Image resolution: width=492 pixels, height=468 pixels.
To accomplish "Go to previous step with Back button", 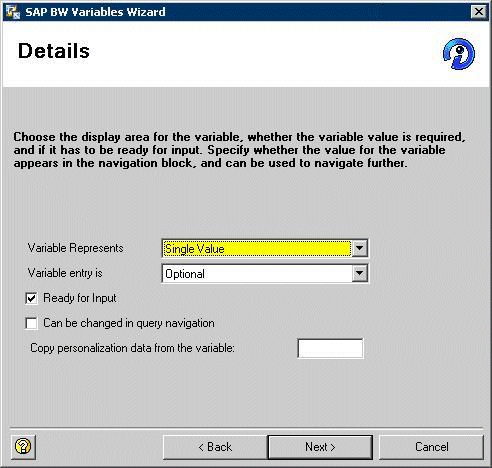I will (215, 447).
